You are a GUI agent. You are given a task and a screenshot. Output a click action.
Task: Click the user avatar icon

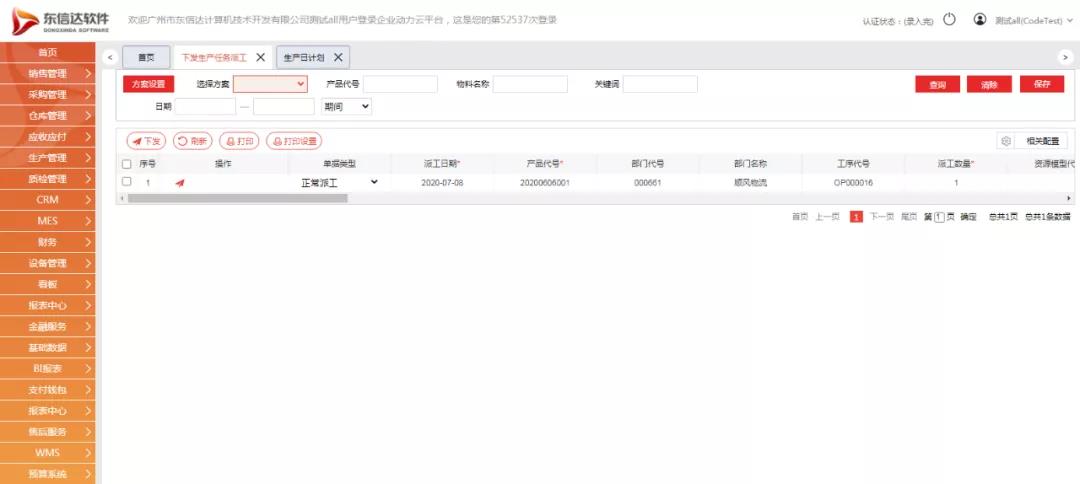[x=979, y=19]
